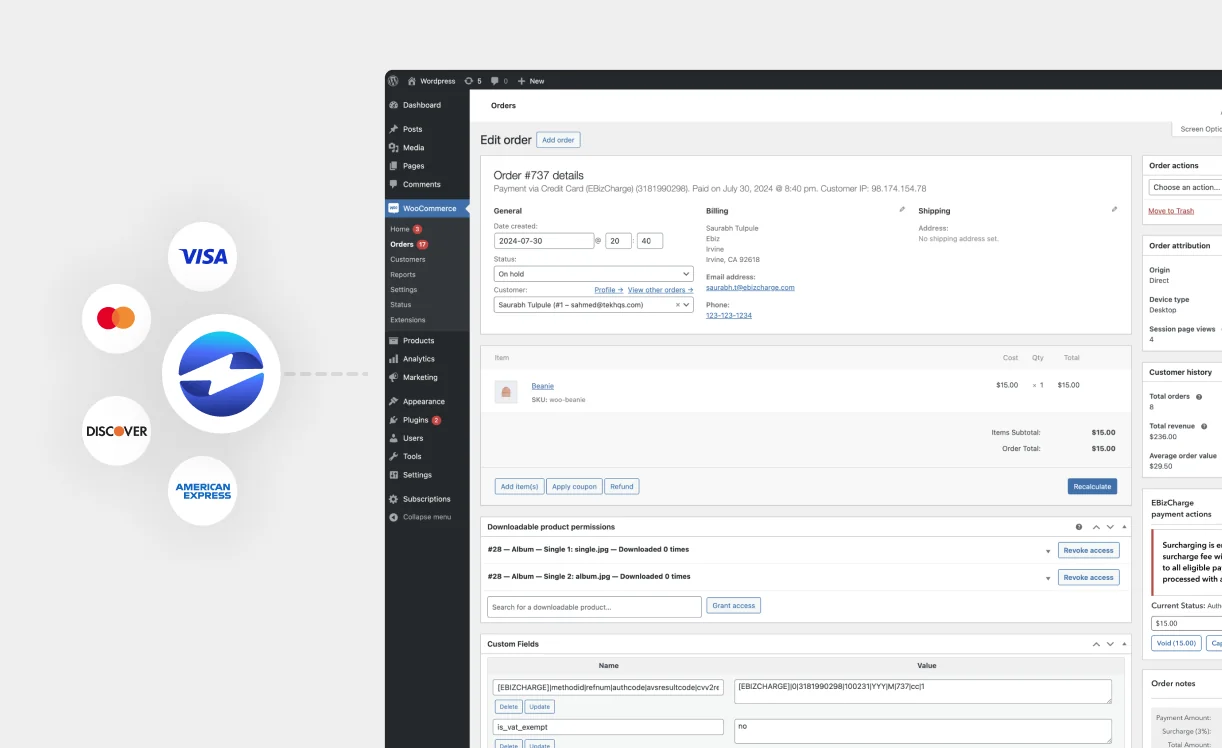This screenshot has width=1222, height=748.
Task: Click the hour field showing 20
Action: tap(618, 241)
